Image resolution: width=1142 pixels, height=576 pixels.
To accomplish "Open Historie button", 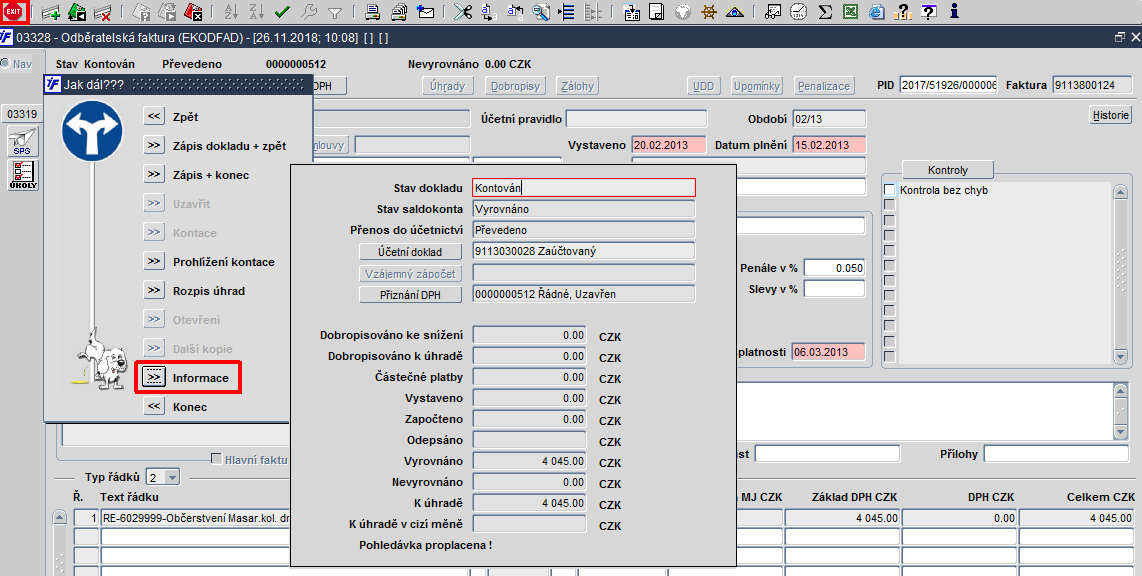I will (1111, 115).
